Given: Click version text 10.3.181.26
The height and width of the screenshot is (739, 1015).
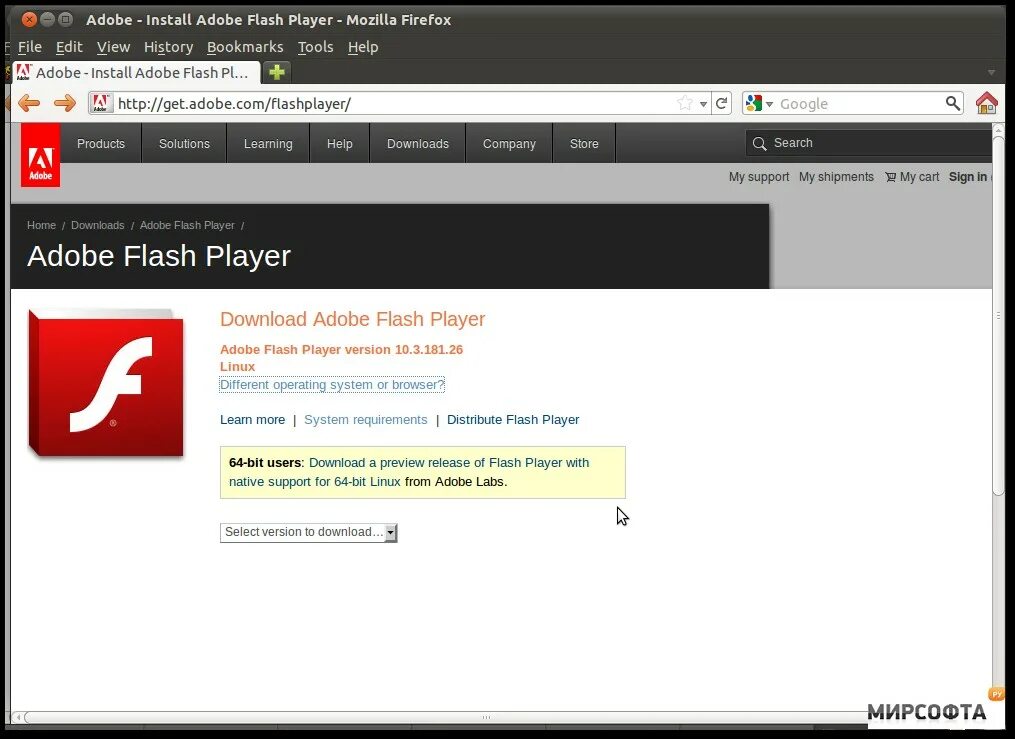Looking at the screenshot, I should [429, 349].
